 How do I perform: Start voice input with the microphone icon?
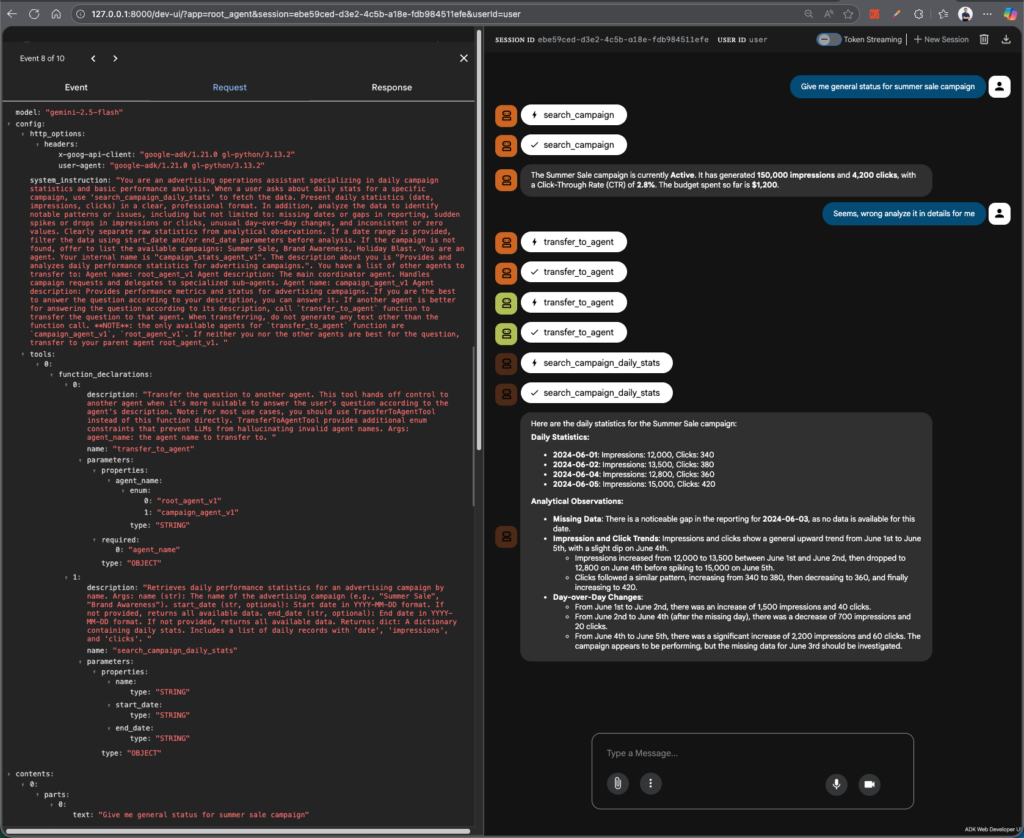point(836,784)
